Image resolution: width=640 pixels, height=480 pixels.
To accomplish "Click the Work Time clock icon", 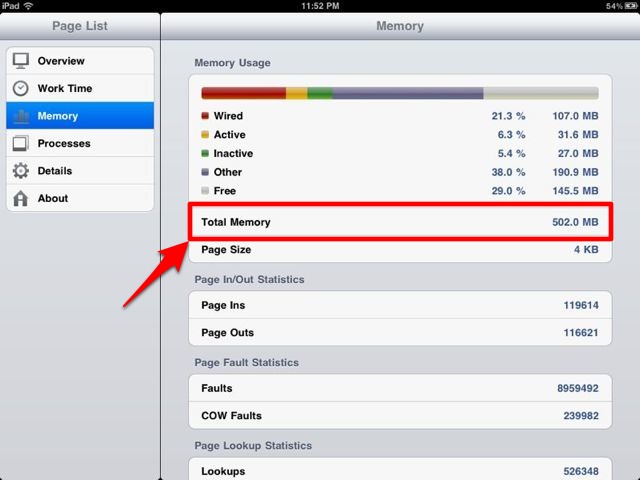I will coord(20,88).
